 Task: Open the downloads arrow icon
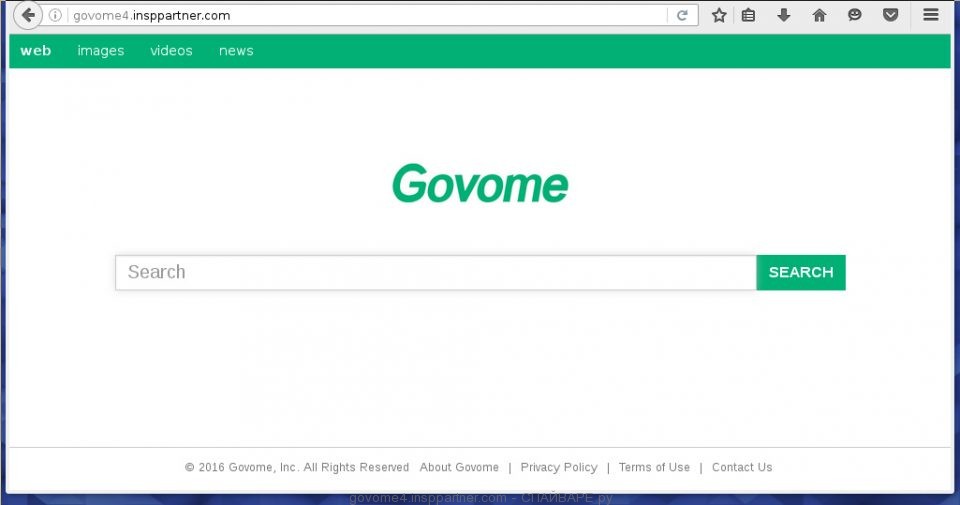coord(784,16)
